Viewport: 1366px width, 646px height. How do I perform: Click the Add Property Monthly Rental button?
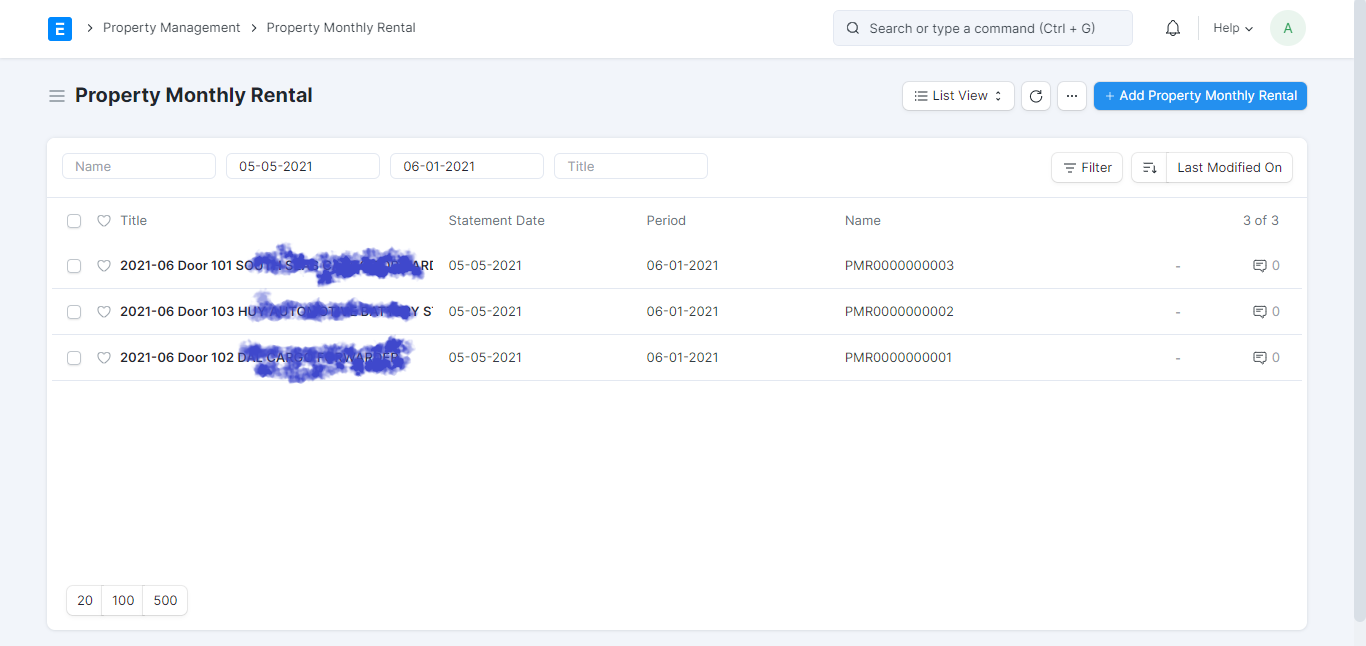tap(1200, 95)
